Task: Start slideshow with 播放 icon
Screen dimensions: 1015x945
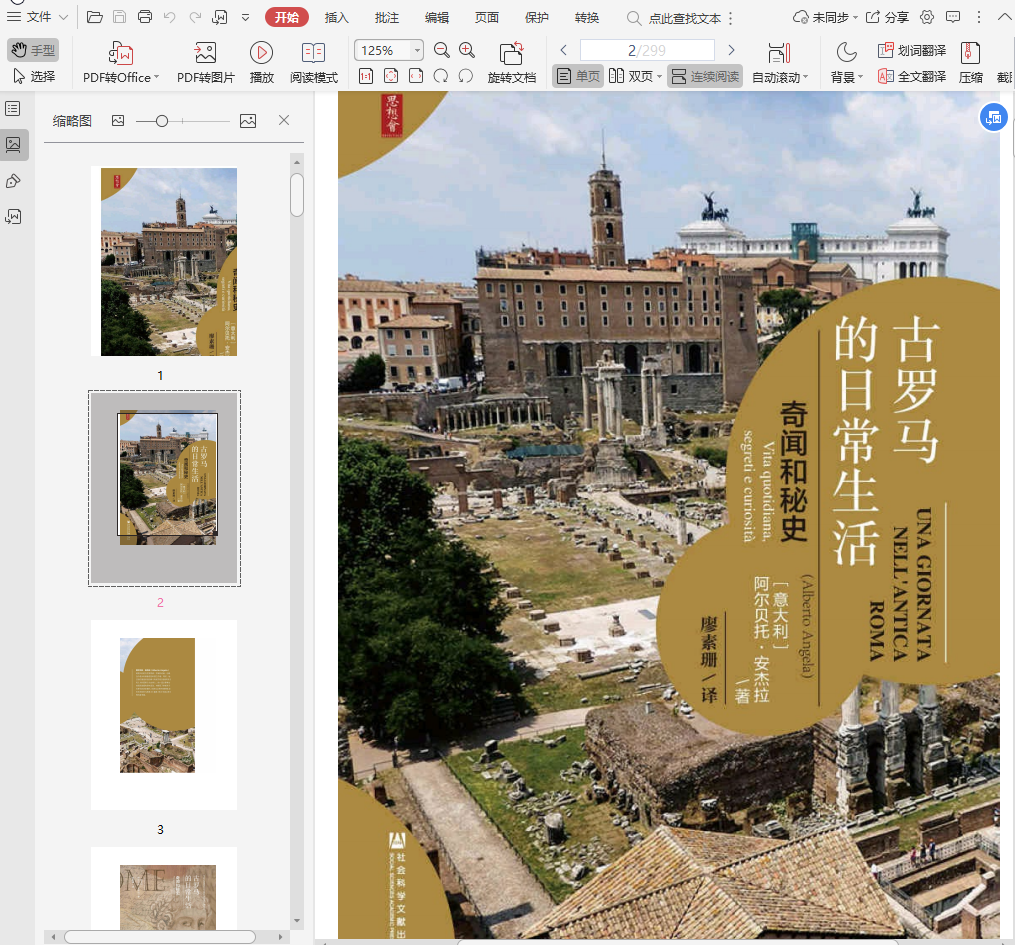Action: [x=261, y=54]
